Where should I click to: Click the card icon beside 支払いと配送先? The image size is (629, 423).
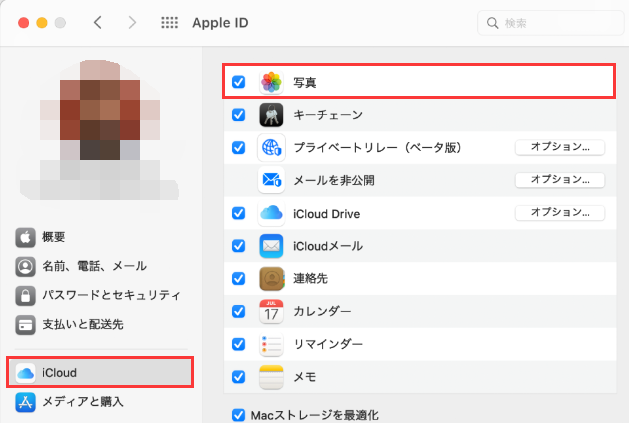(x=25, y=325)
